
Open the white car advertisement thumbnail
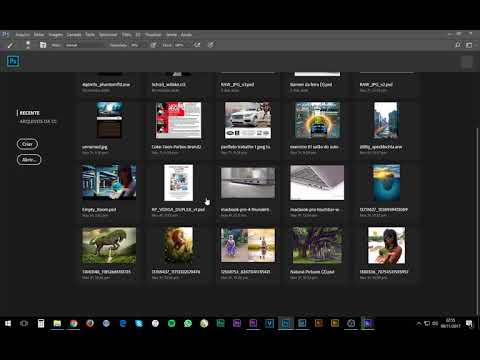(248, 120)
